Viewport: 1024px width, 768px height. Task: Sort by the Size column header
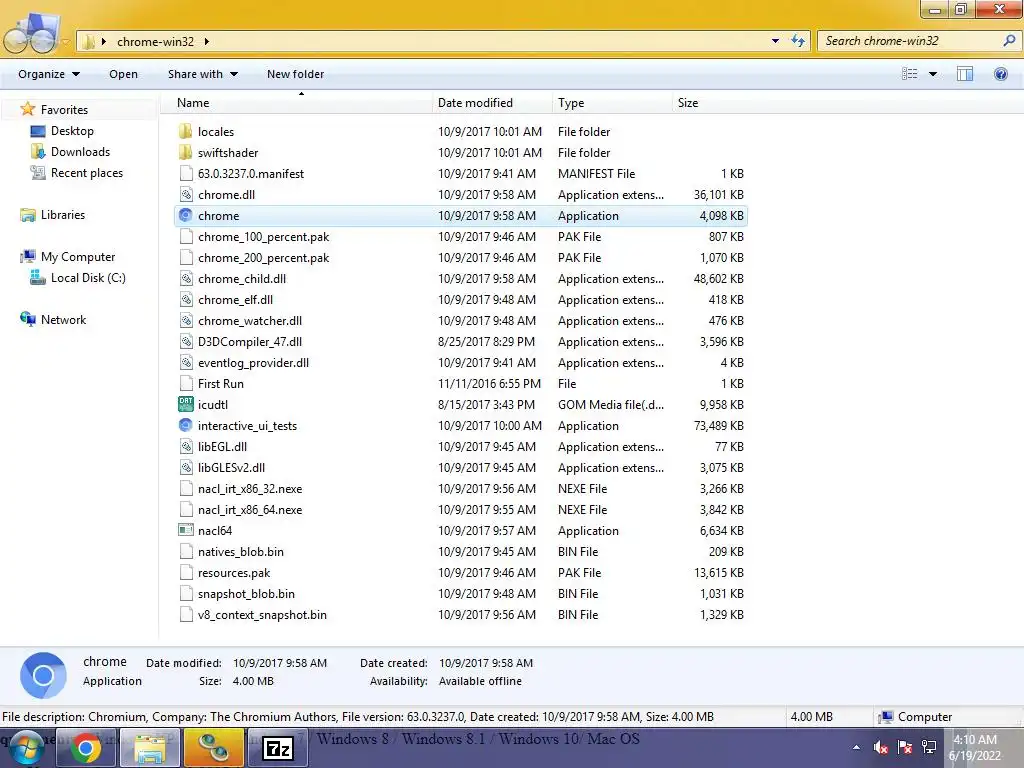[710, 103]
